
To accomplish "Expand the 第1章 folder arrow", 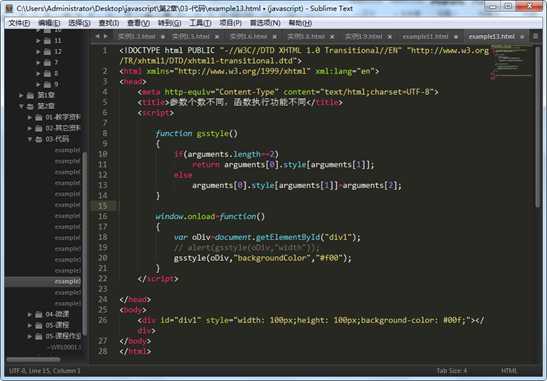I will [x=21, y=95].
